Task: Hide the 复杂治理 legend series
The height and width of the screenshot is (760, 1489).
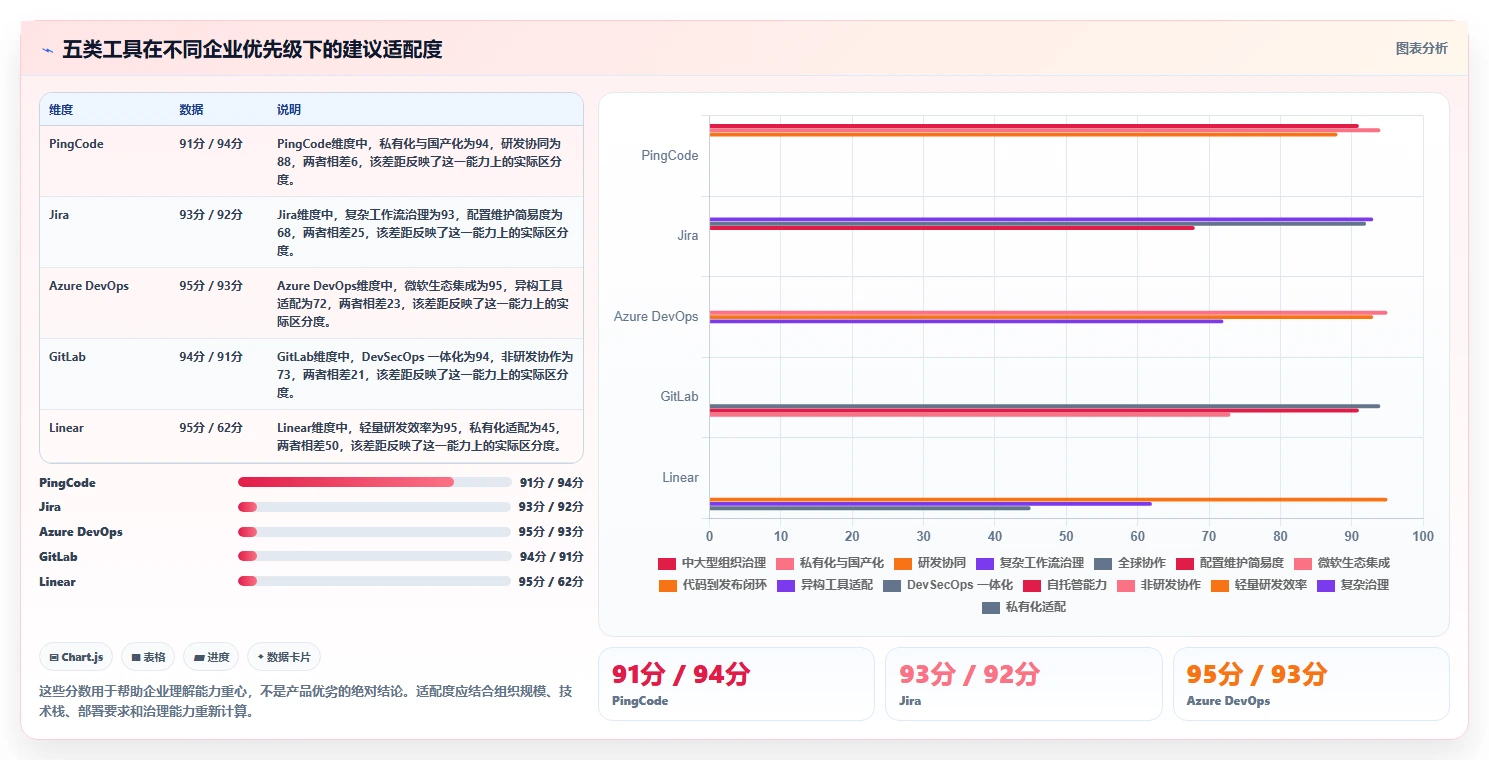Action: coord(1353,585)
